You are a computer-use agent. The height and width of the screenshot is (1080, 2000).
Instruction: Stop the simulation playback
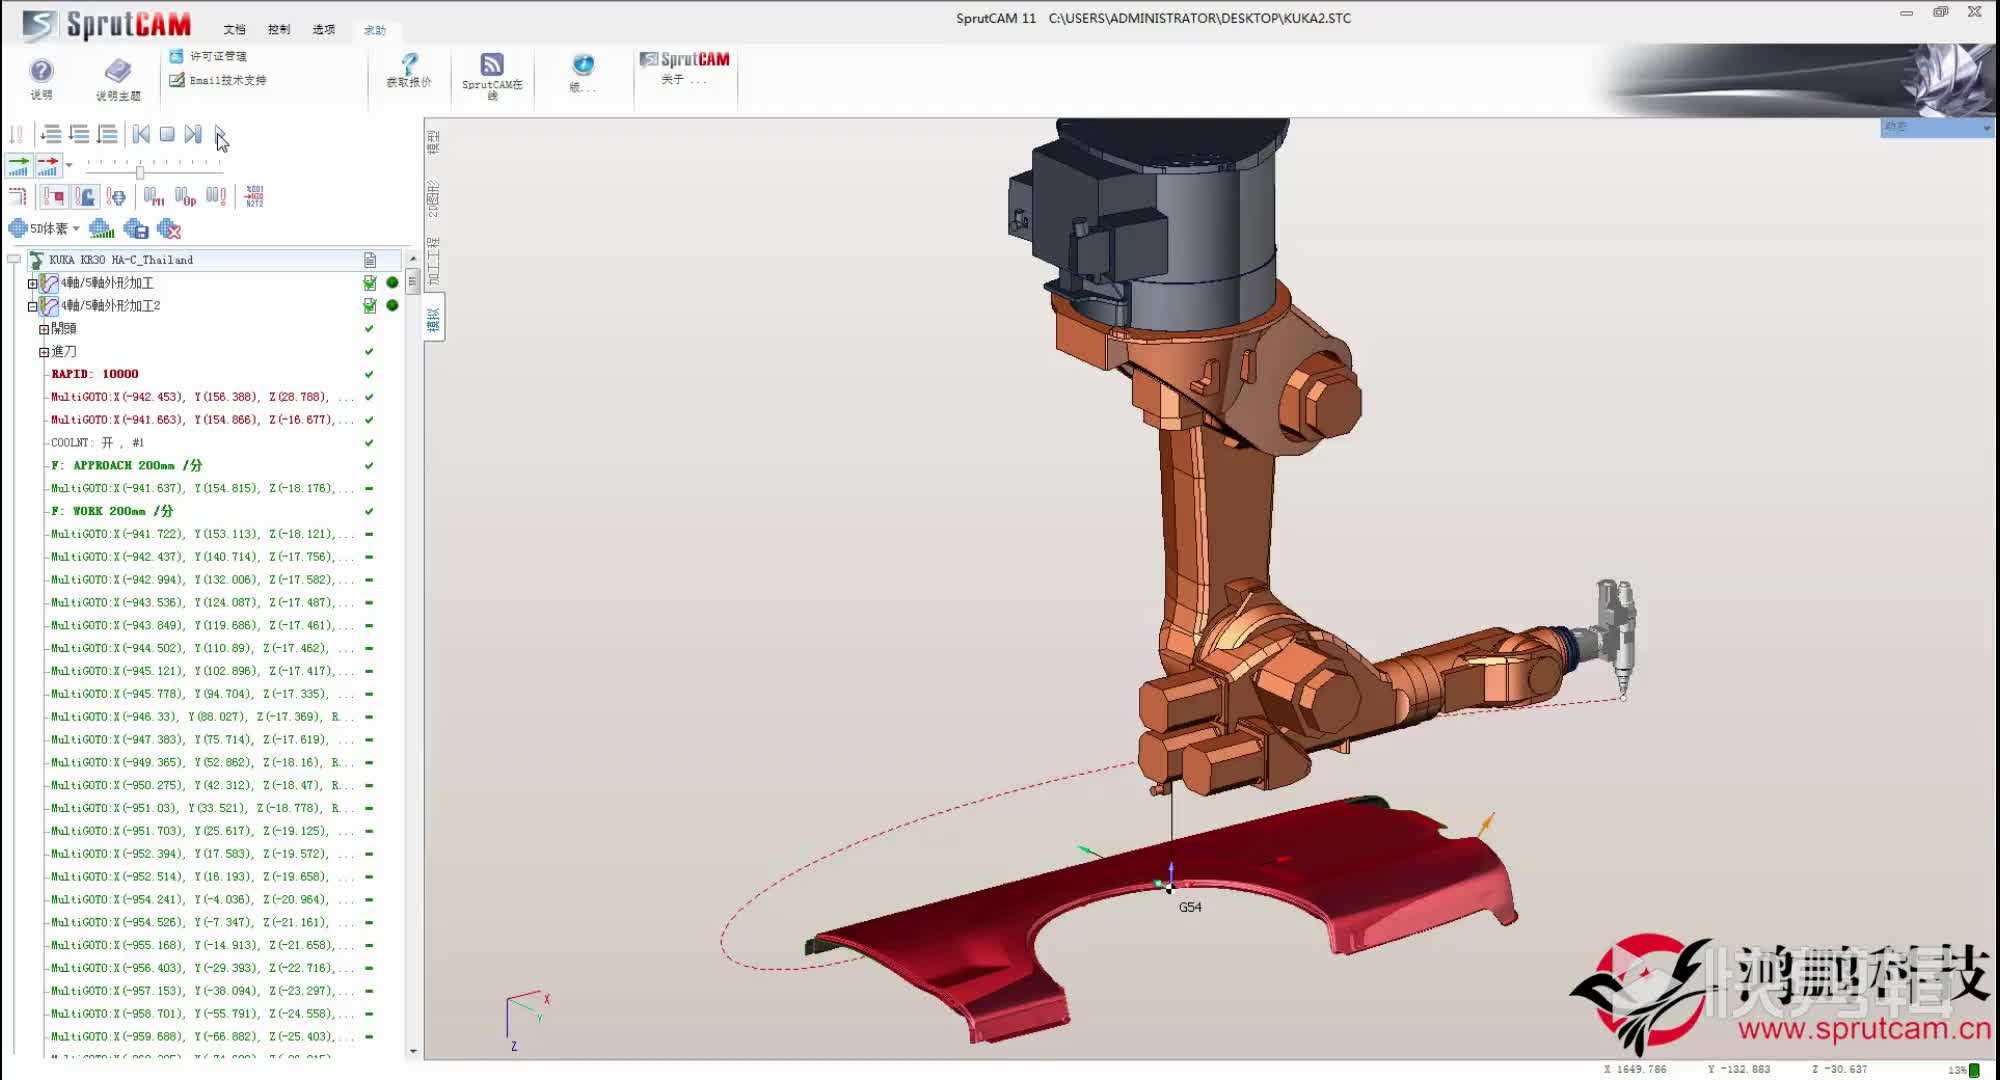(167, 134)
